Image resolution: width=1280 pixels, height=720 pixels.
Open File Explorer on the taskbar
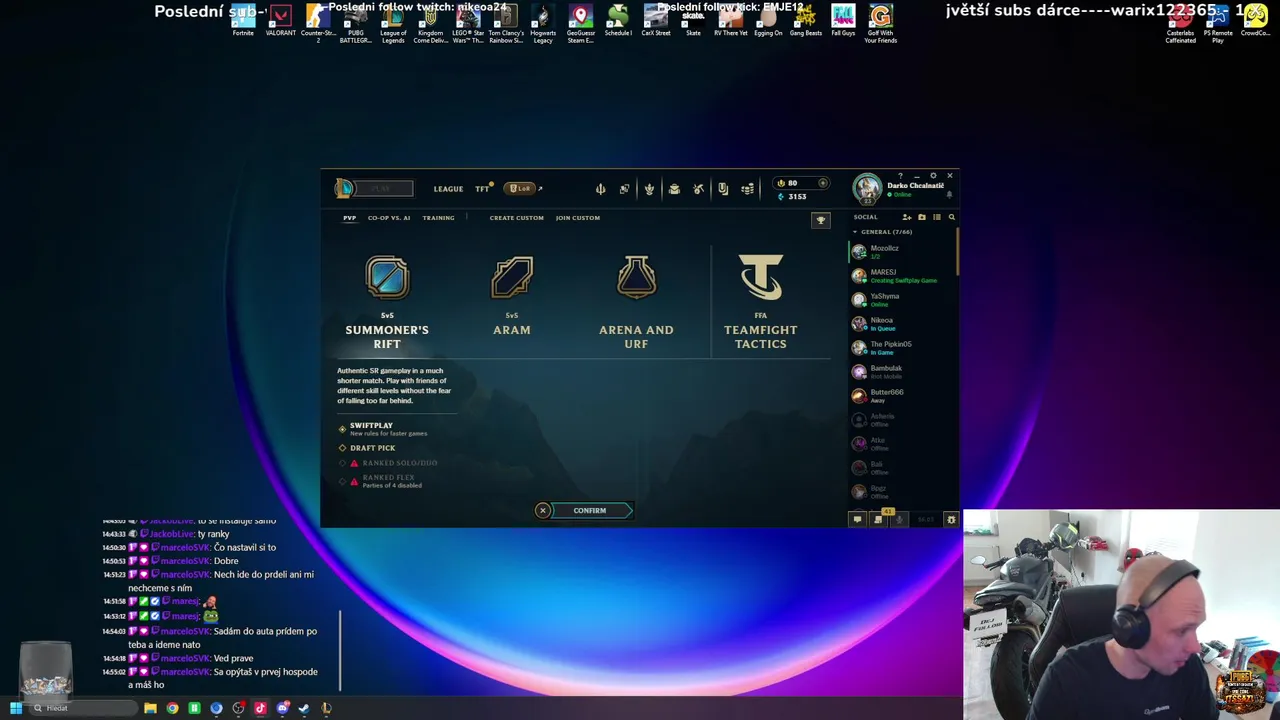[150, 708]
